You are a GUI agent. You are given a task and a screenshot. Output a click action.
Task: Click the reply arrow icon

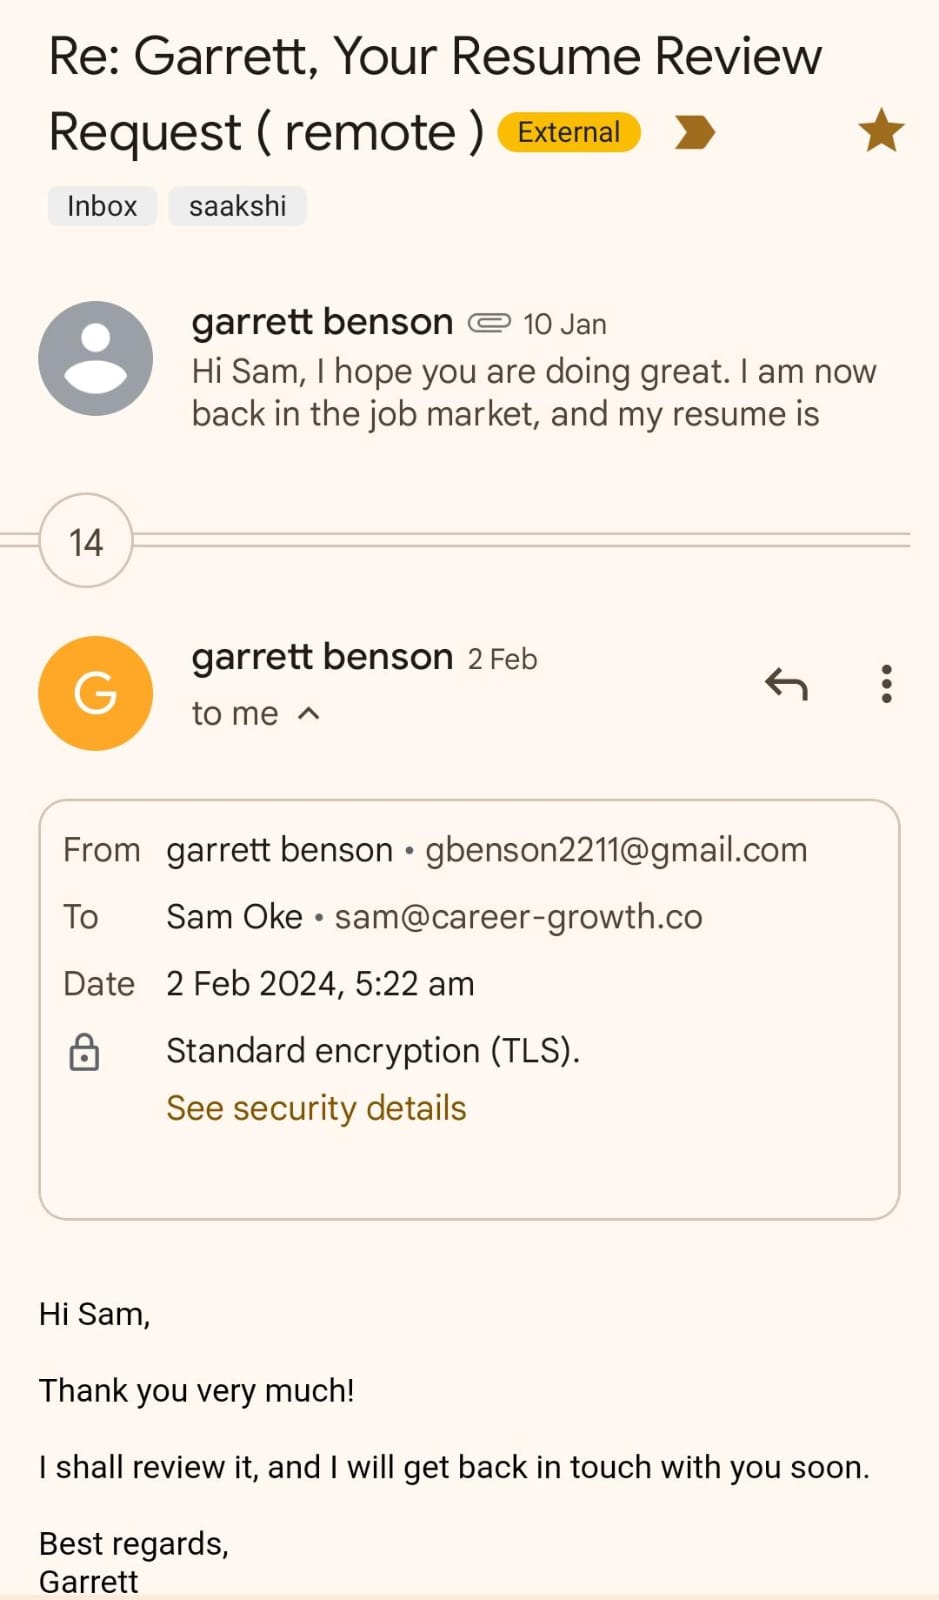786,685
